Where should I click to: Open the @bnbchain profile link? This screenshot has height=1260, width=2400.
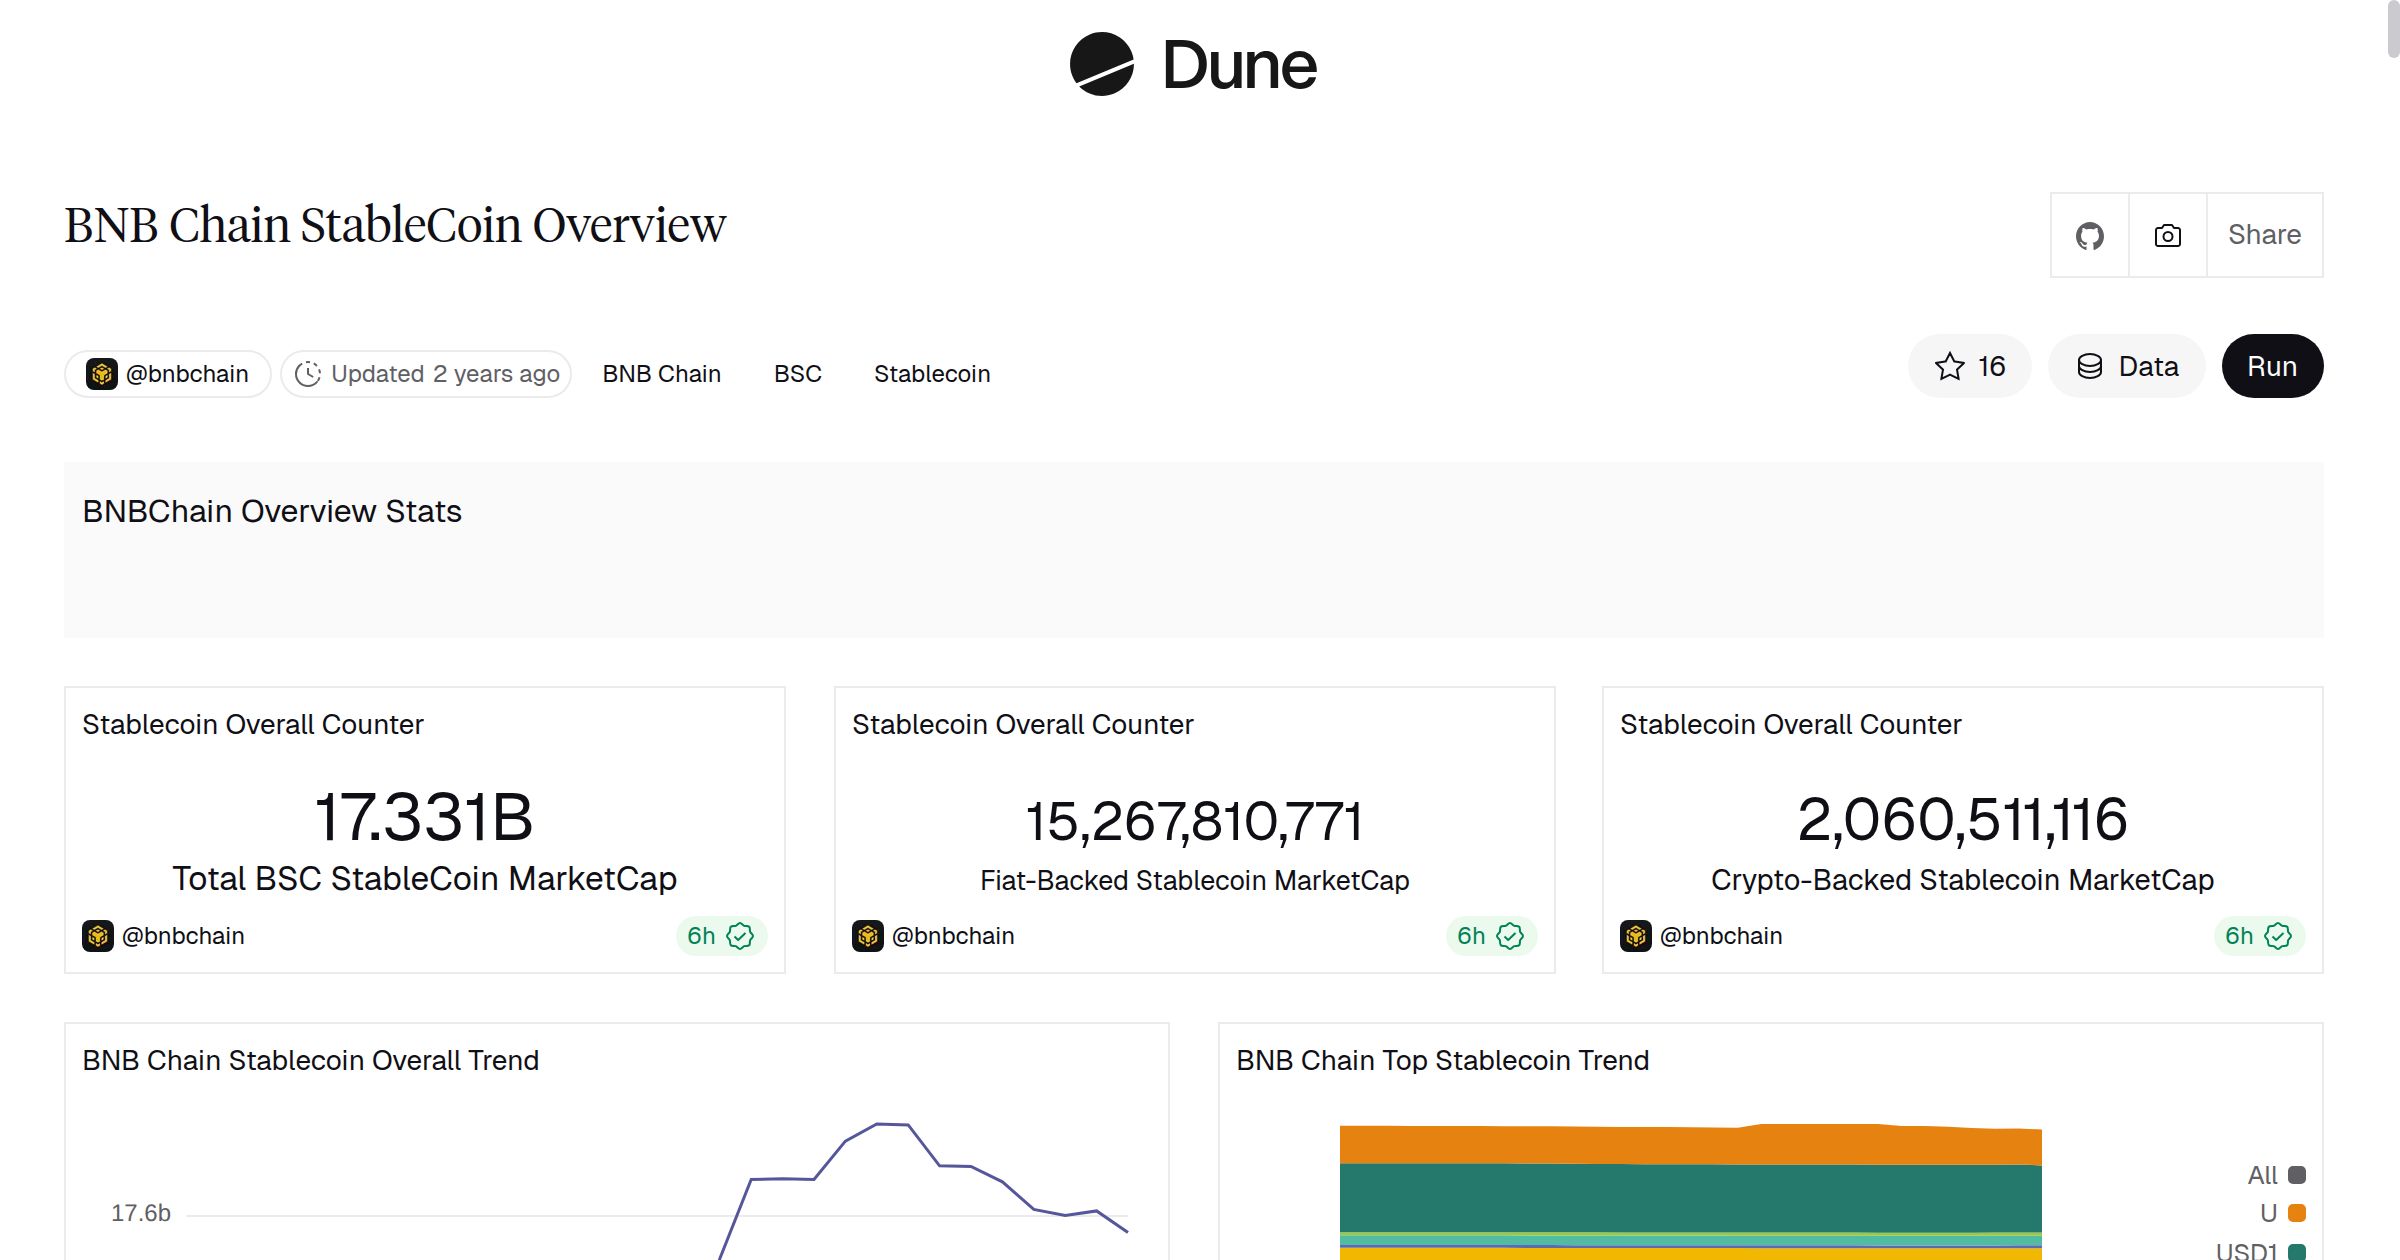tap(187, 373)
